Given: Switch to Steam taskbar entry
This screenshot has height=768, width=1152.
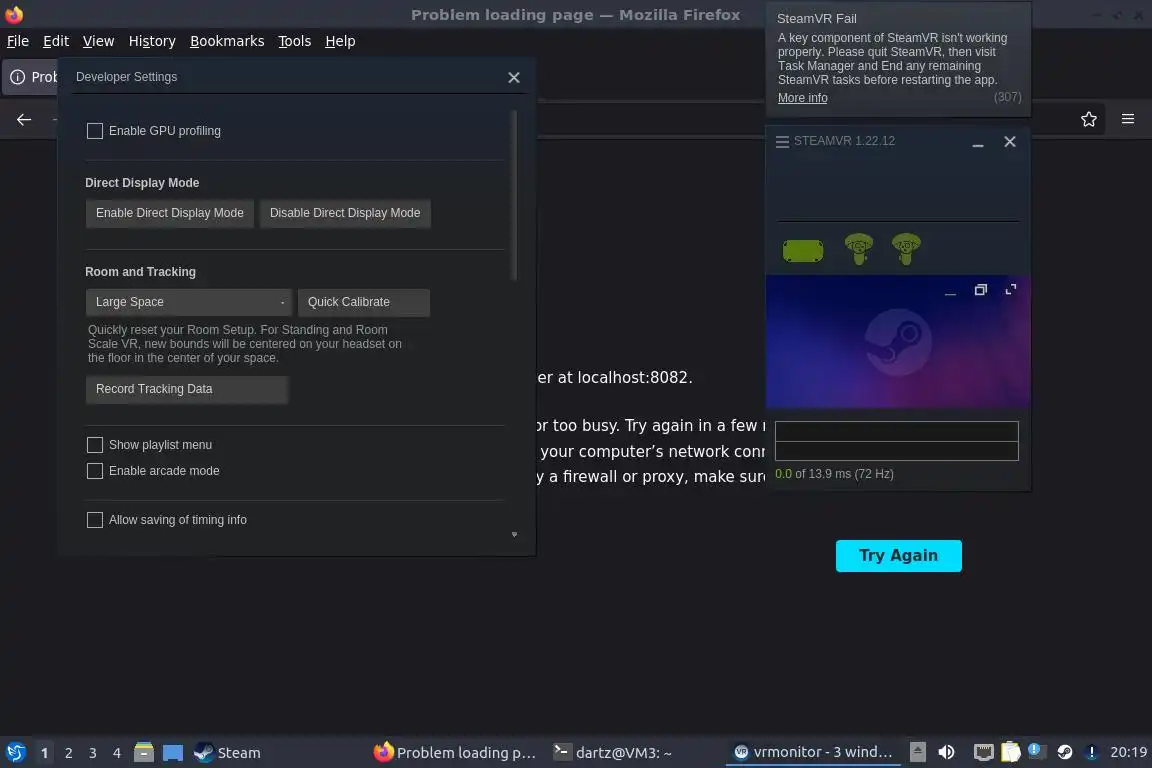Looking at the screenshot, I should (x=227, y=753).
